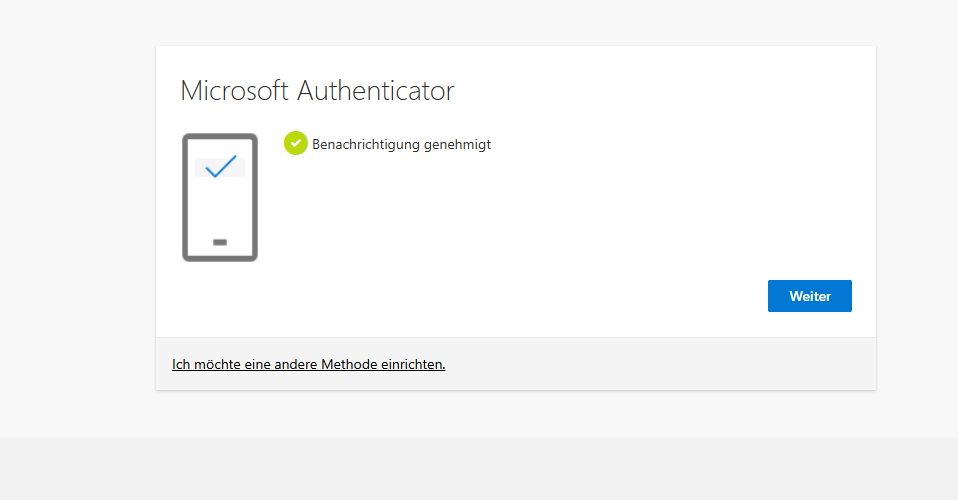Image resolution: width=958 pixels, height=500 pixels.
Task: Click the Microsoft Authenticator heading
Action: [317, 91]
